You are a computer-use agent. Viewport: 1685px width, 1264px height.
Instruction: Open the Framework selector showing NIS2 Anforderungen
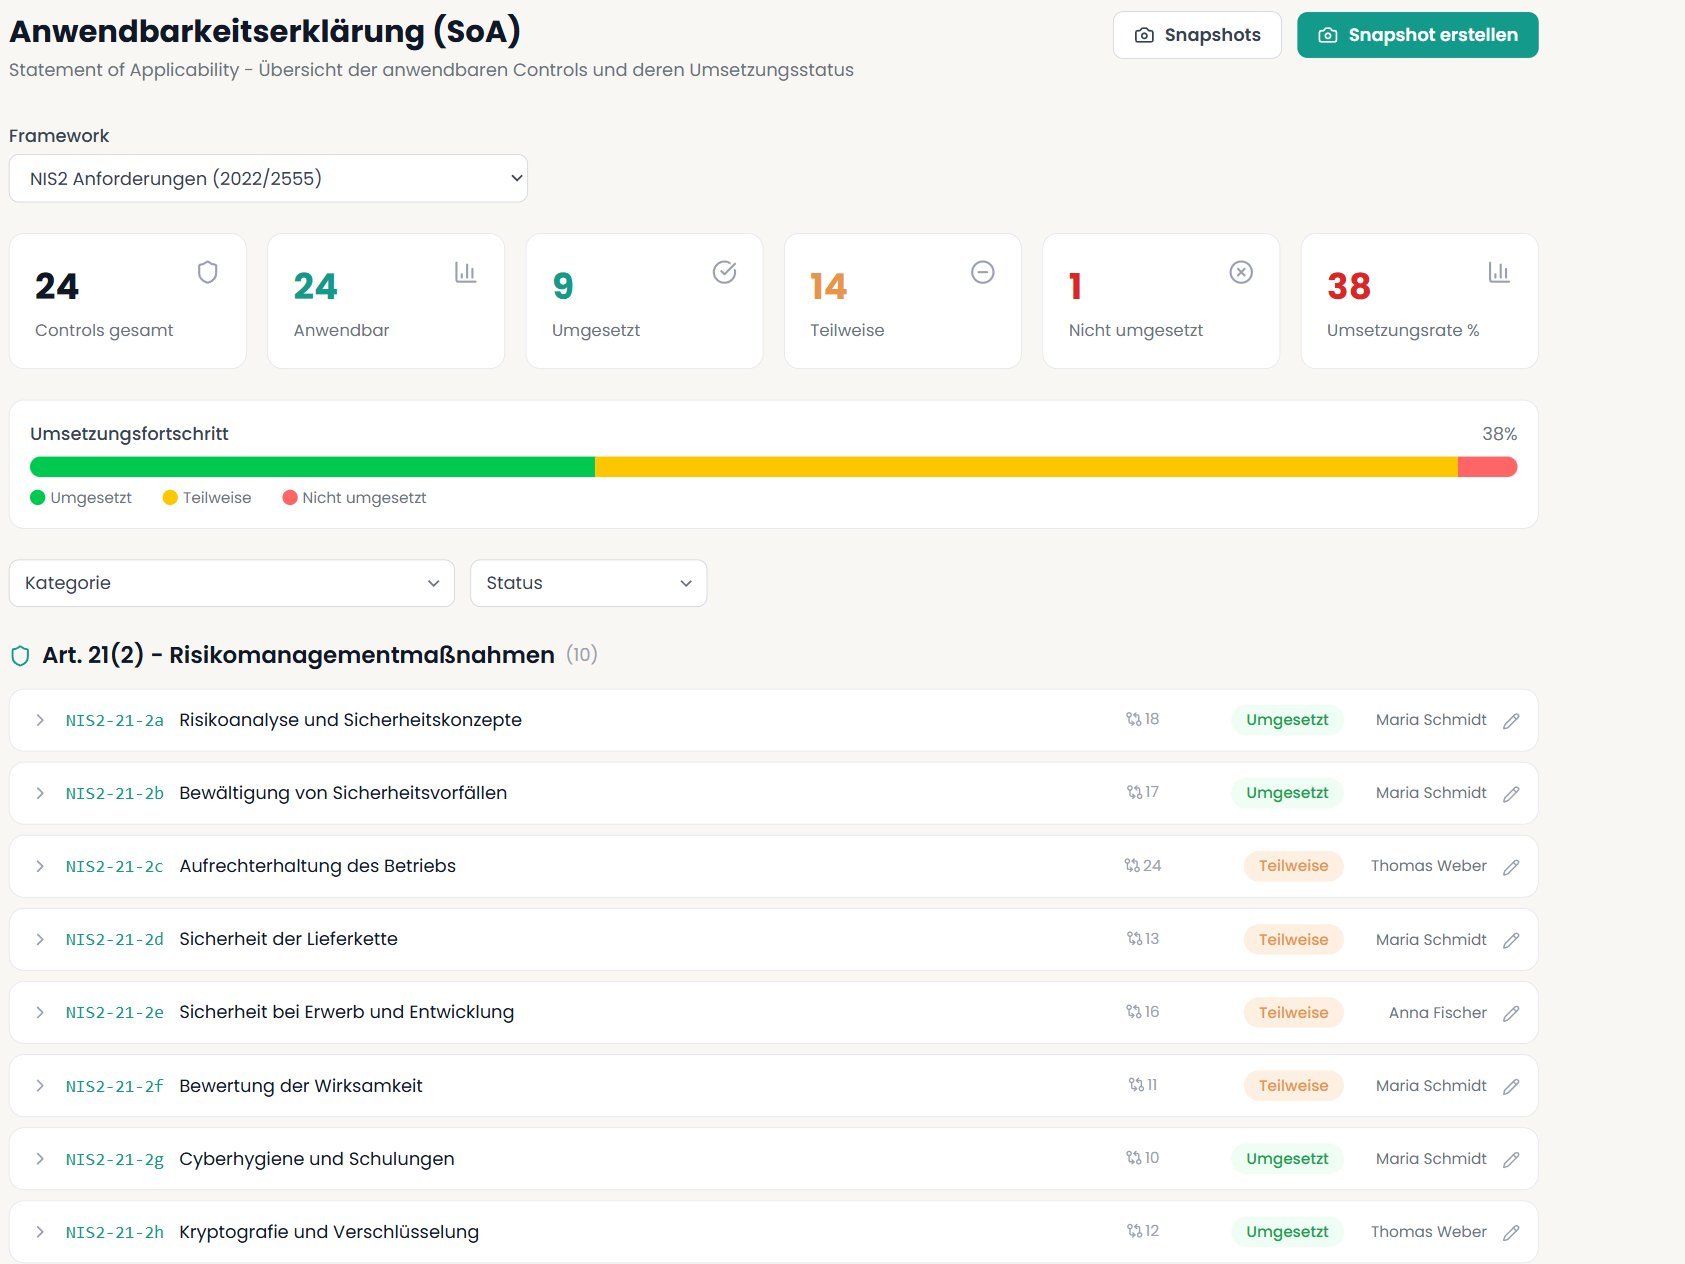[267, 178]
